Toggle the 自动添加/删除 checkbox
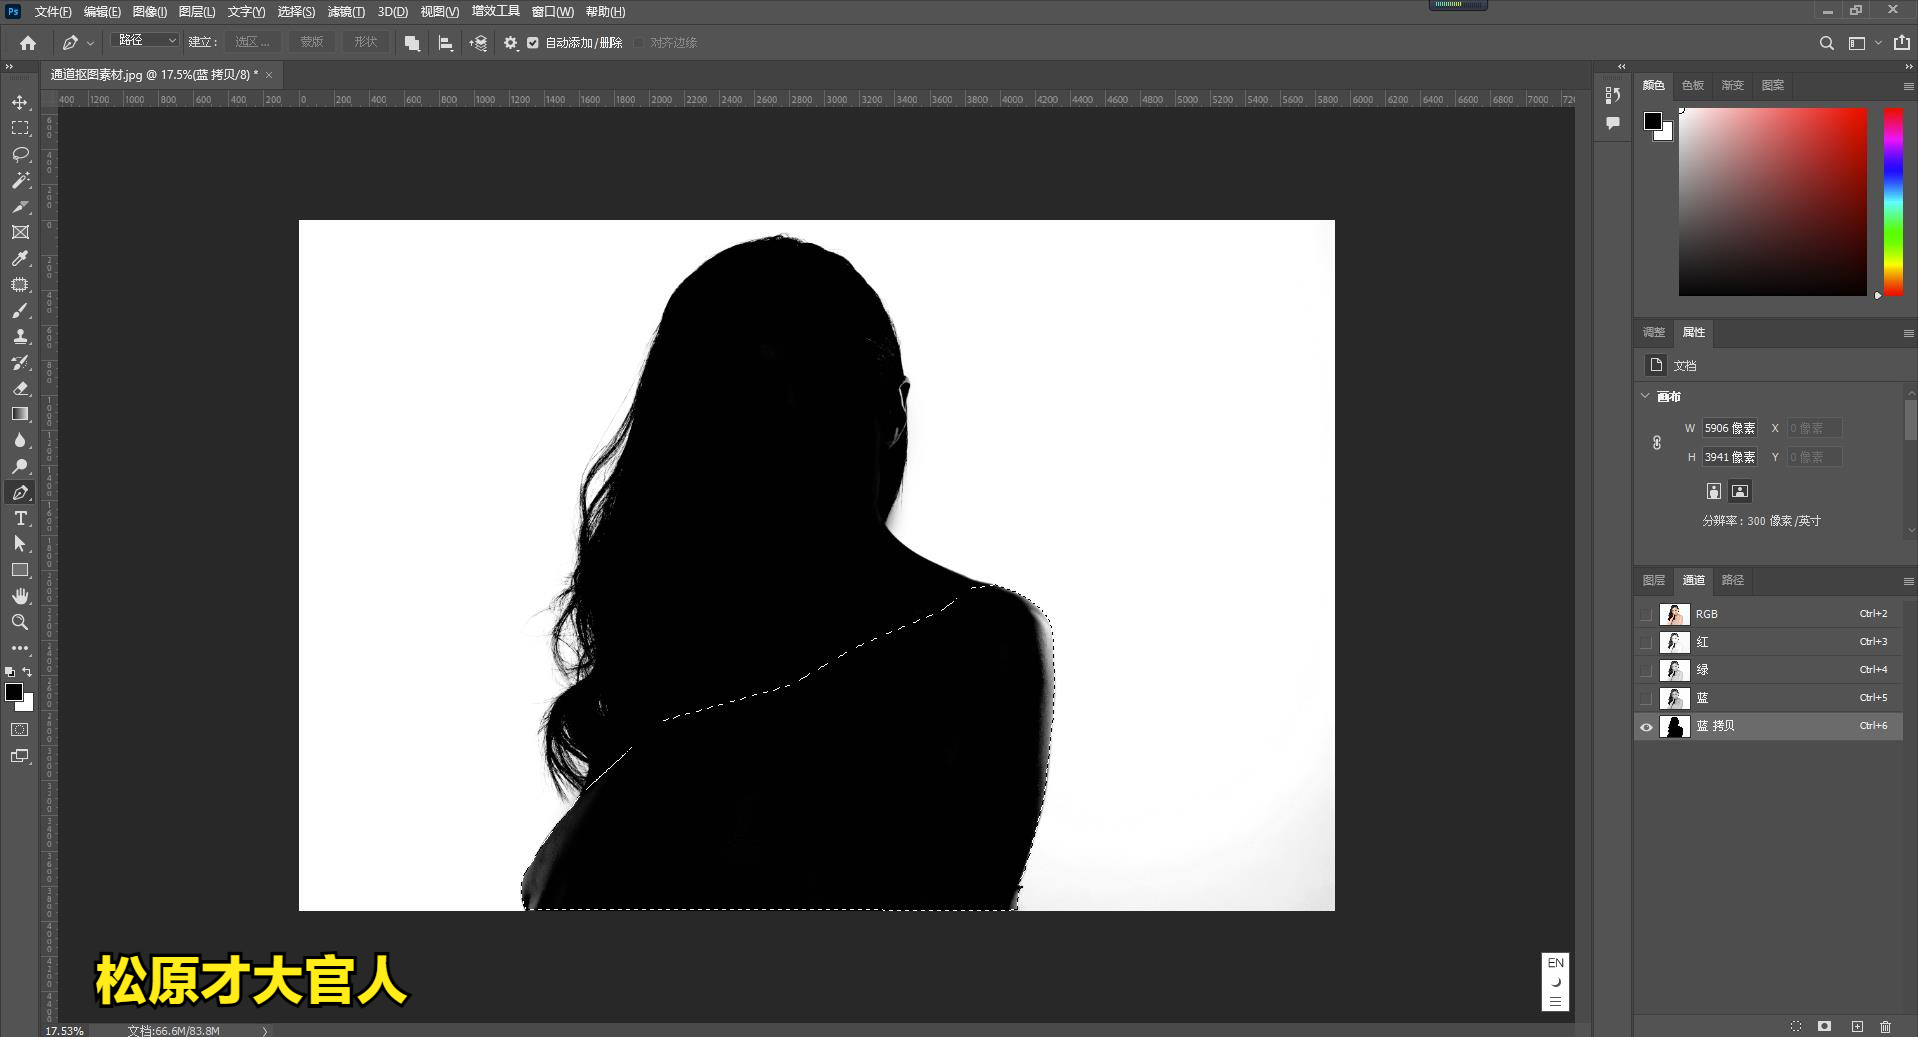Screen dimensions: 1918x1037 click(533, 43)
